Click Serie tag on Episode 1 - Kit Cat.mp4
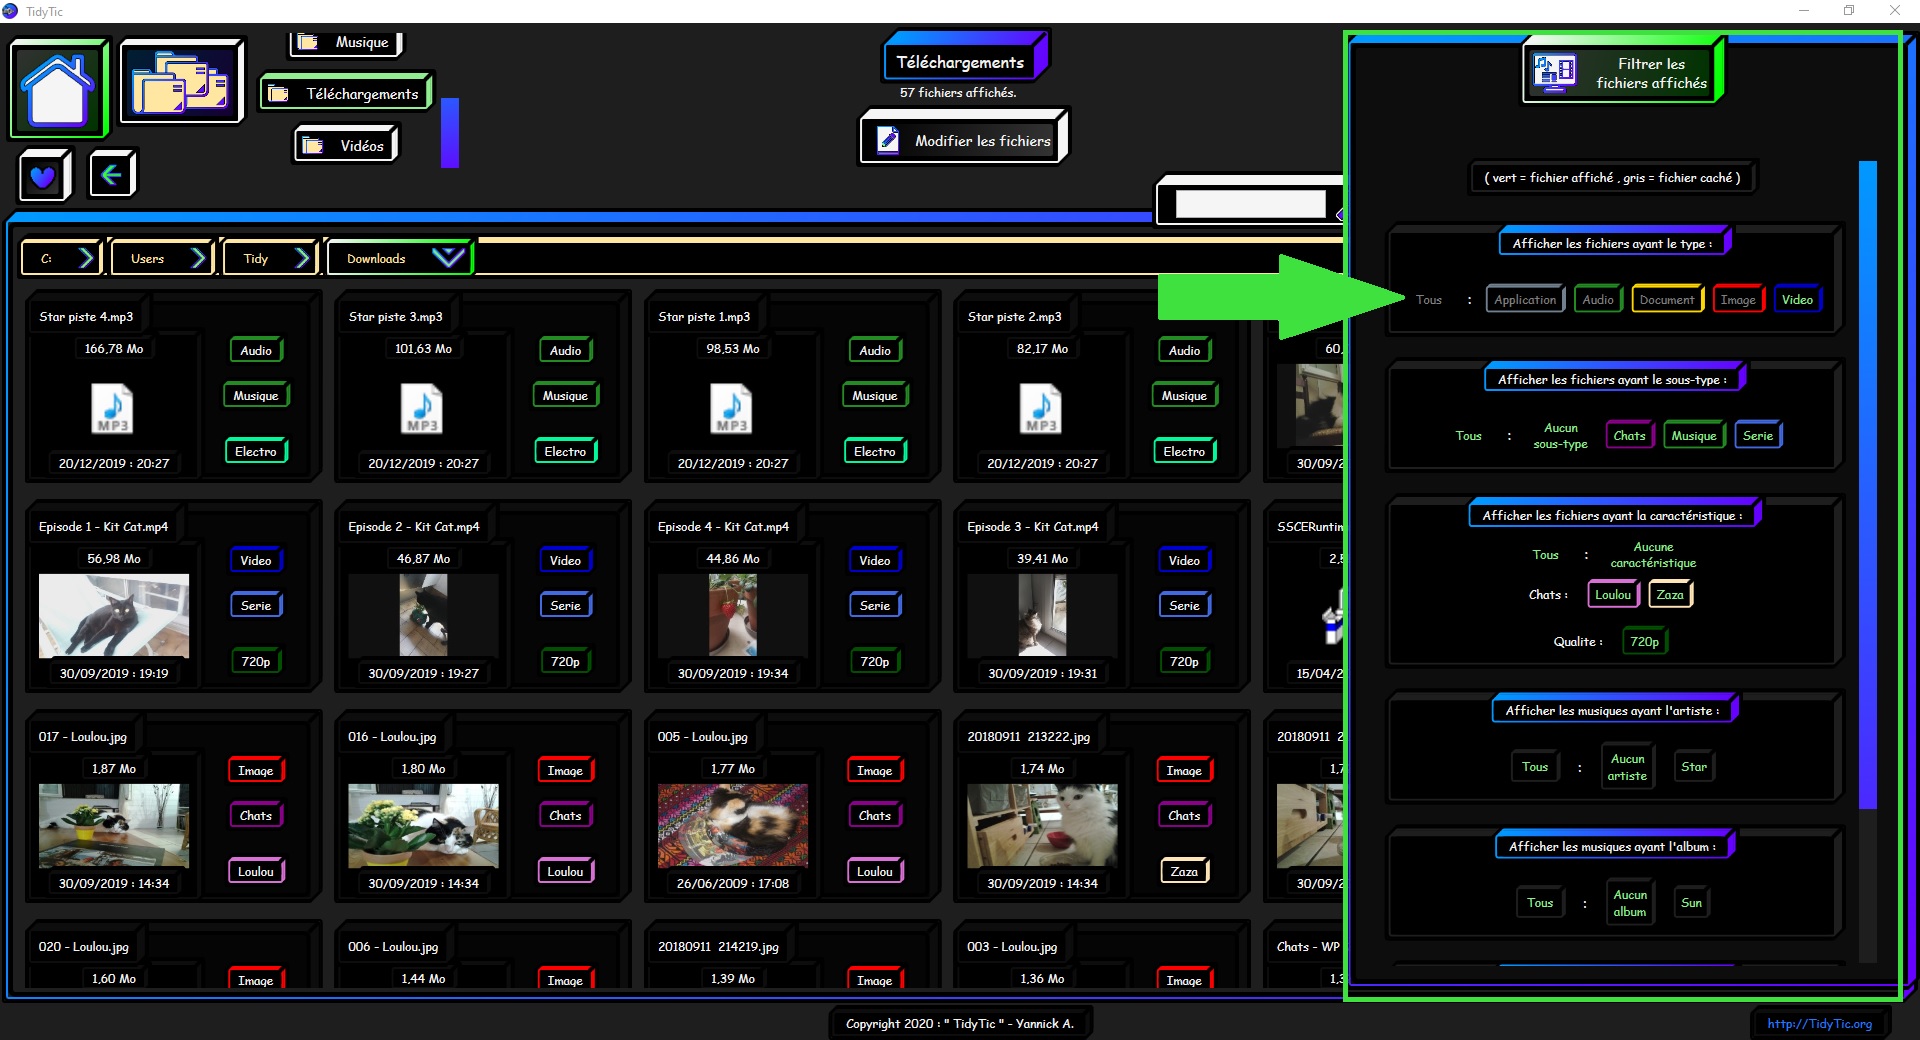 coord(255,605)
